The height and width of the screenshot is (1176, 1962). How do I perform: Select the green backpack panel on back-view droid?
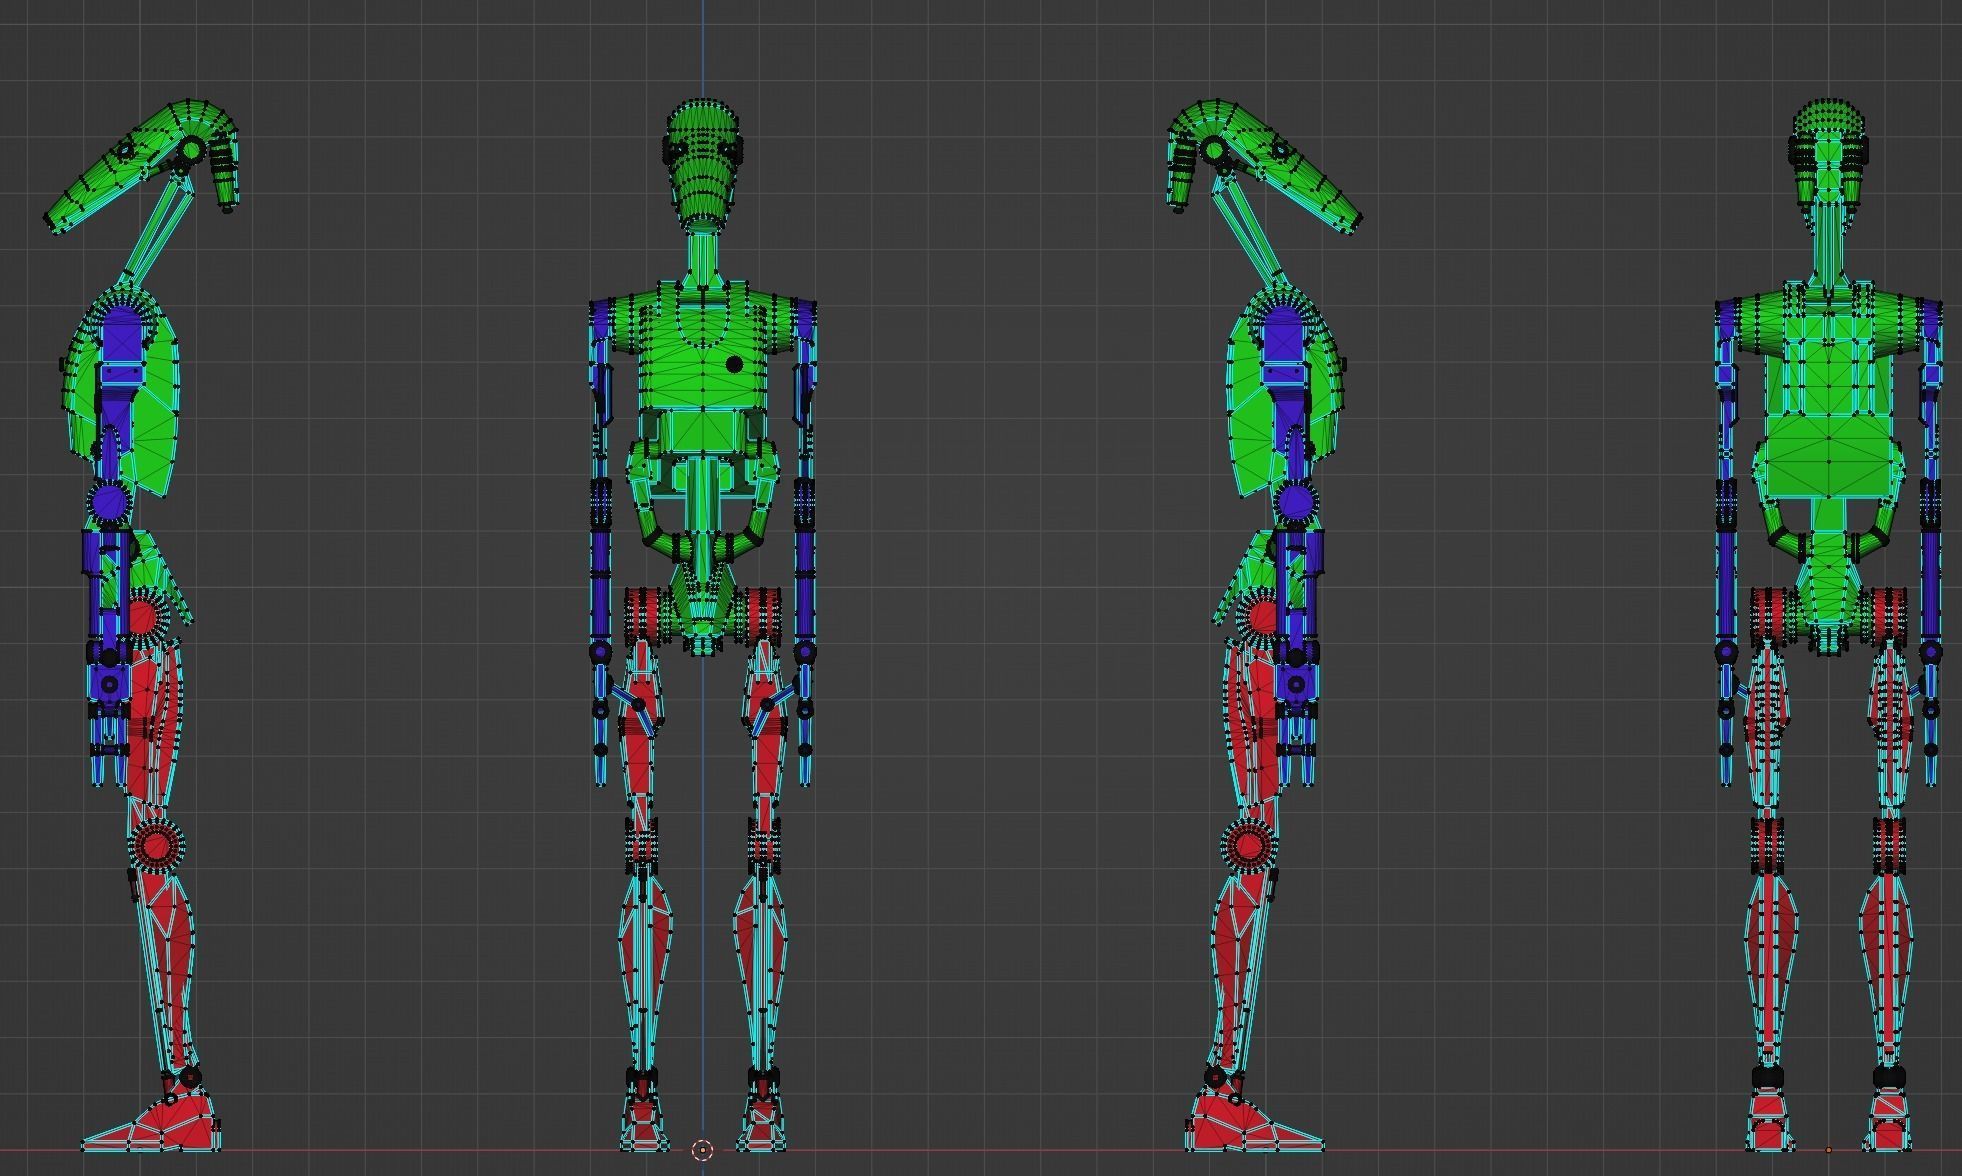[1829, 405]
